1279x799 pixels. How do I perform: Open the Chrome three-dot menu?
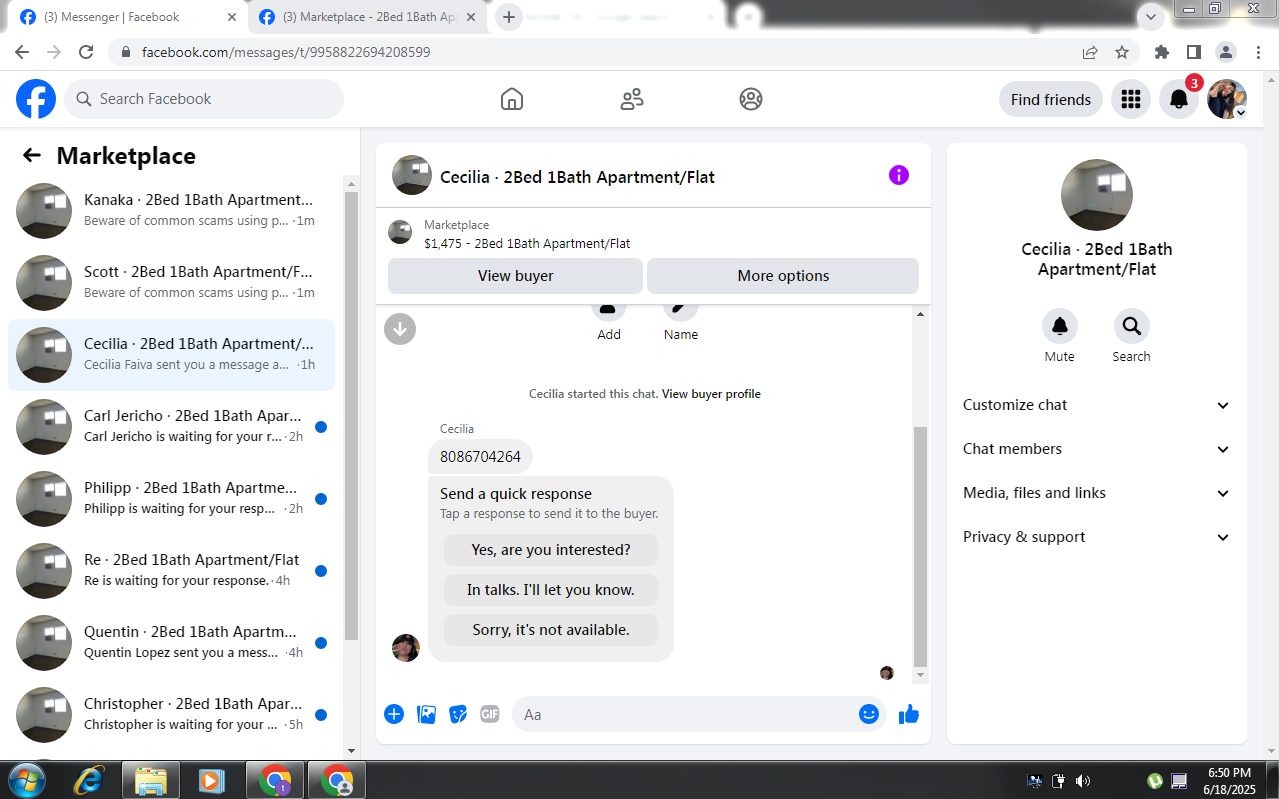(x=1257, y=52)
